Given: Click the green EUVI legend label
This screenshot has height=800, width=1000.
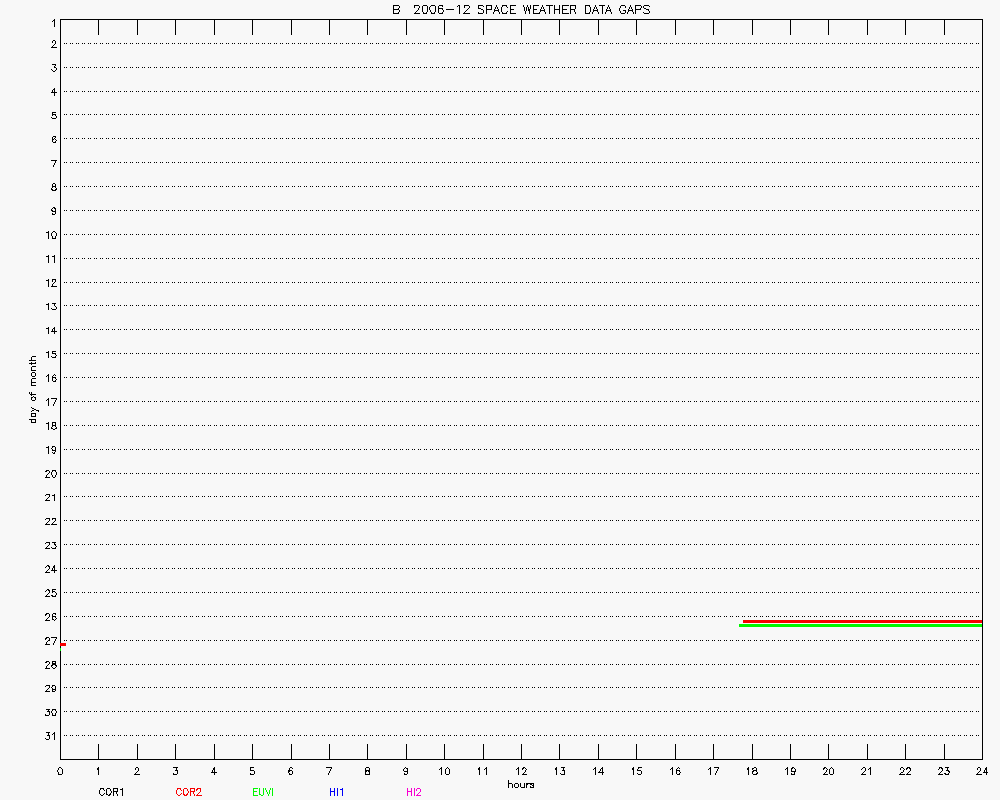Looking at the screenshot, I should point(263,792).
